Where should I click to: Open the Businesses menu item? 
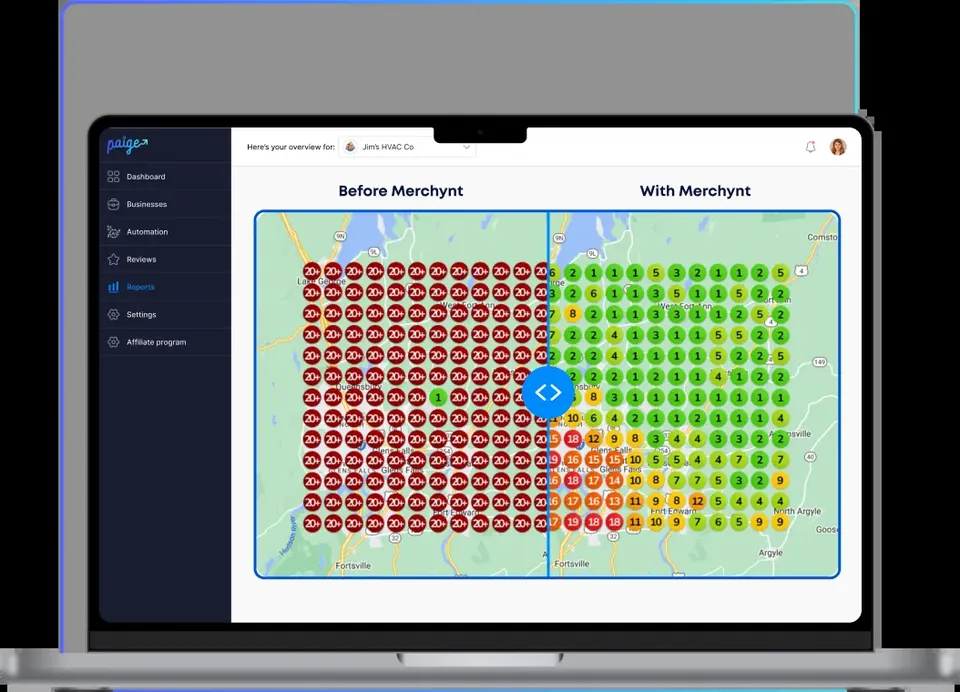coord(165,204)
